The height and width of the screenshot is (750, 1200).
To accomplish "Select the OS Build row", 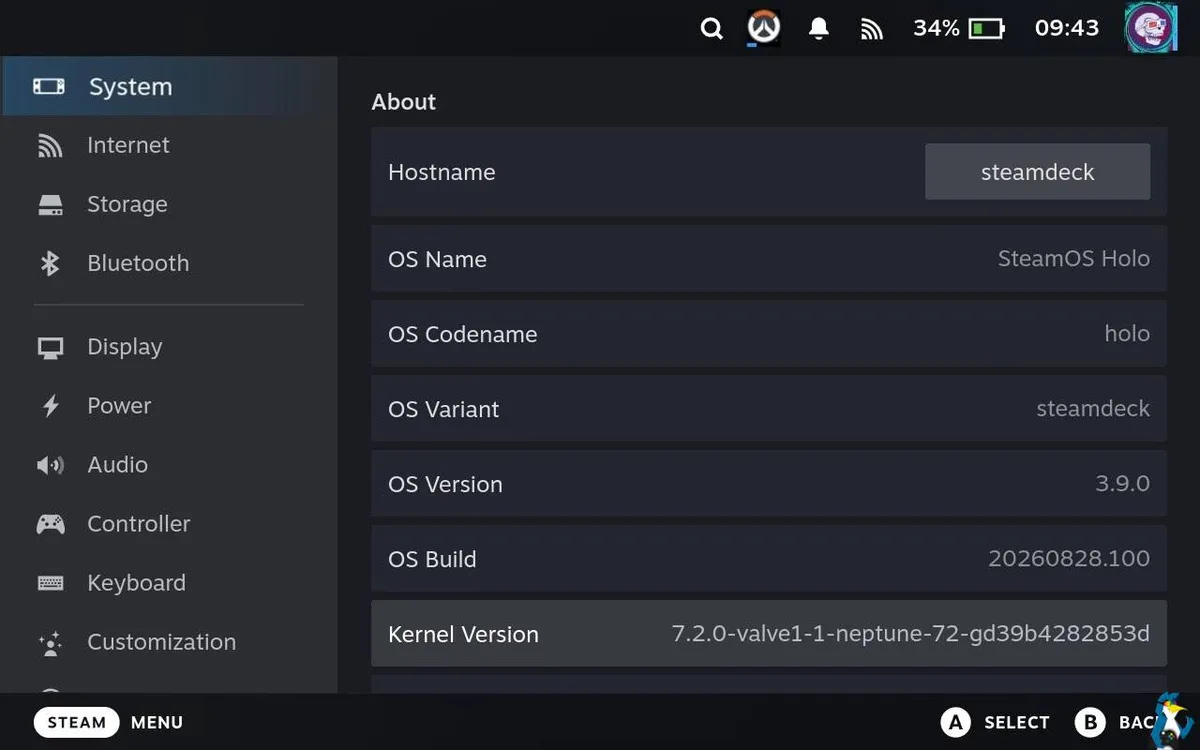I will 769,559.
